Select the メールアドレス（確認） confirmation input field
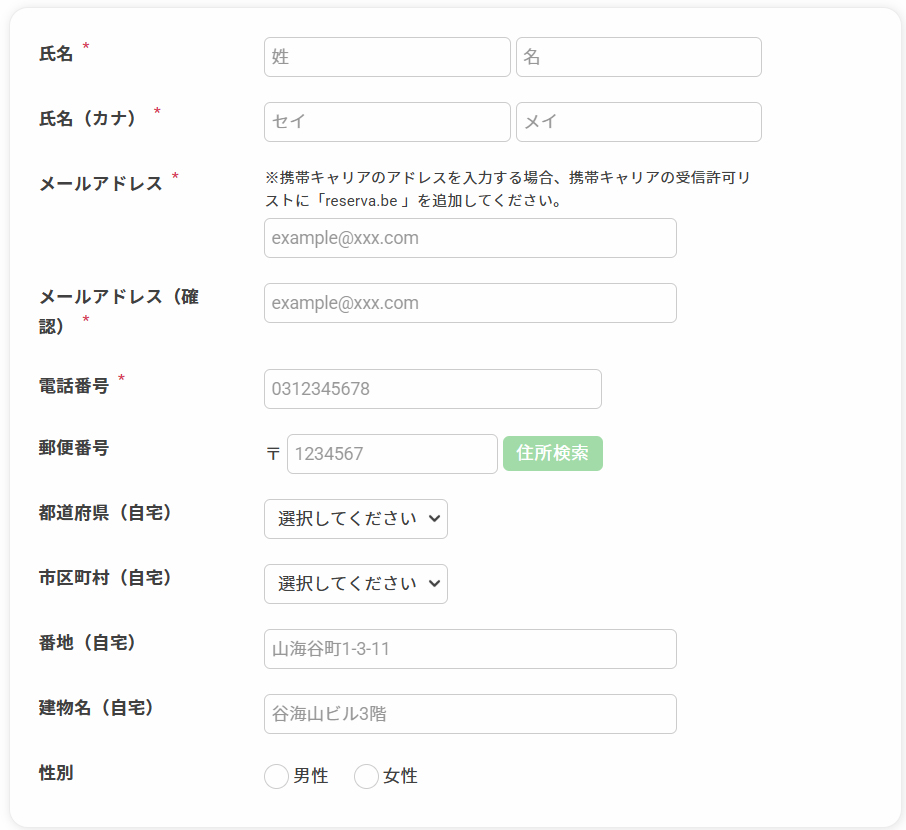This screenshot has height=830, width=906. (x=470, y=303)
